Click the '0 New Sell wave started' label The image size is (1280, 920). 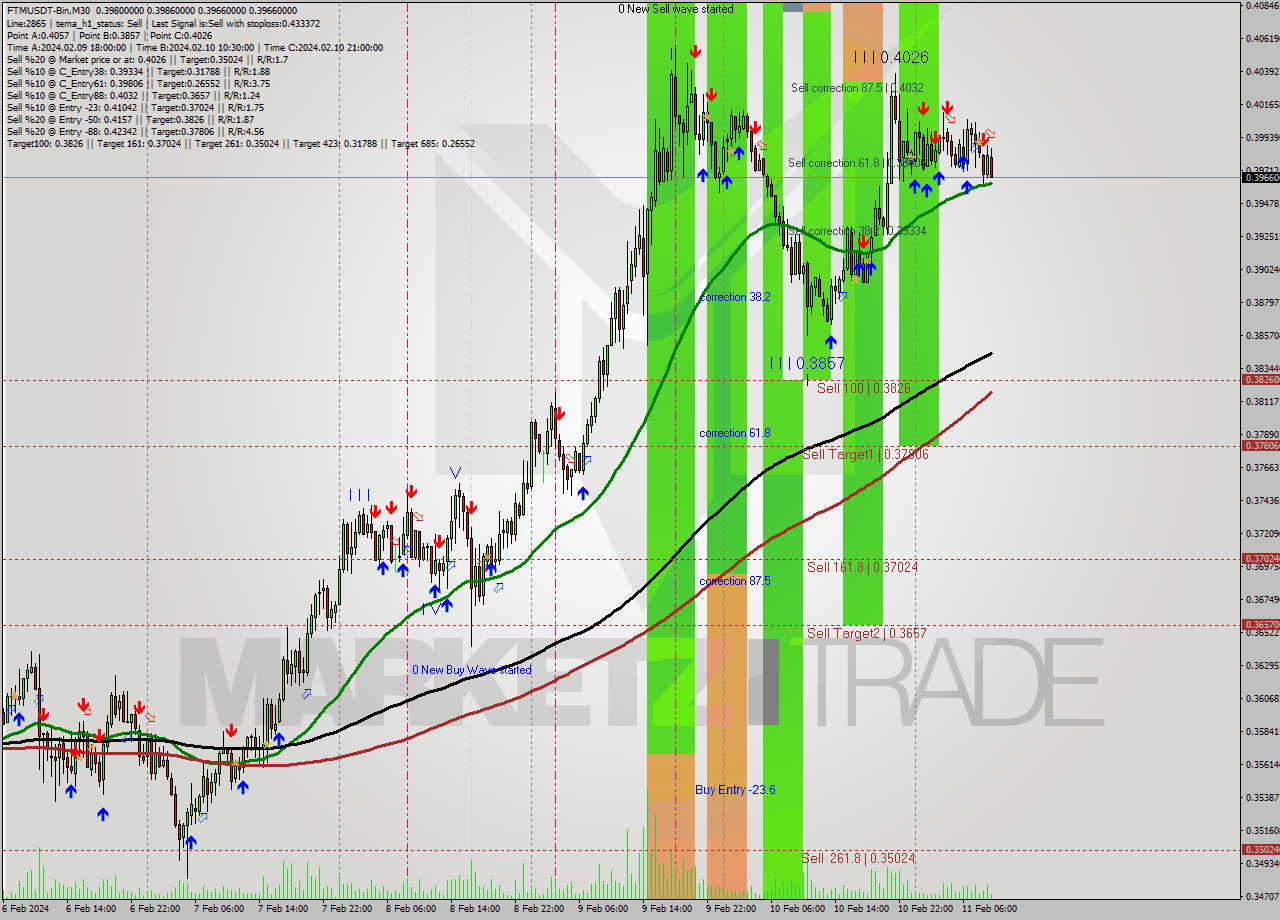(x=675, y=9)
